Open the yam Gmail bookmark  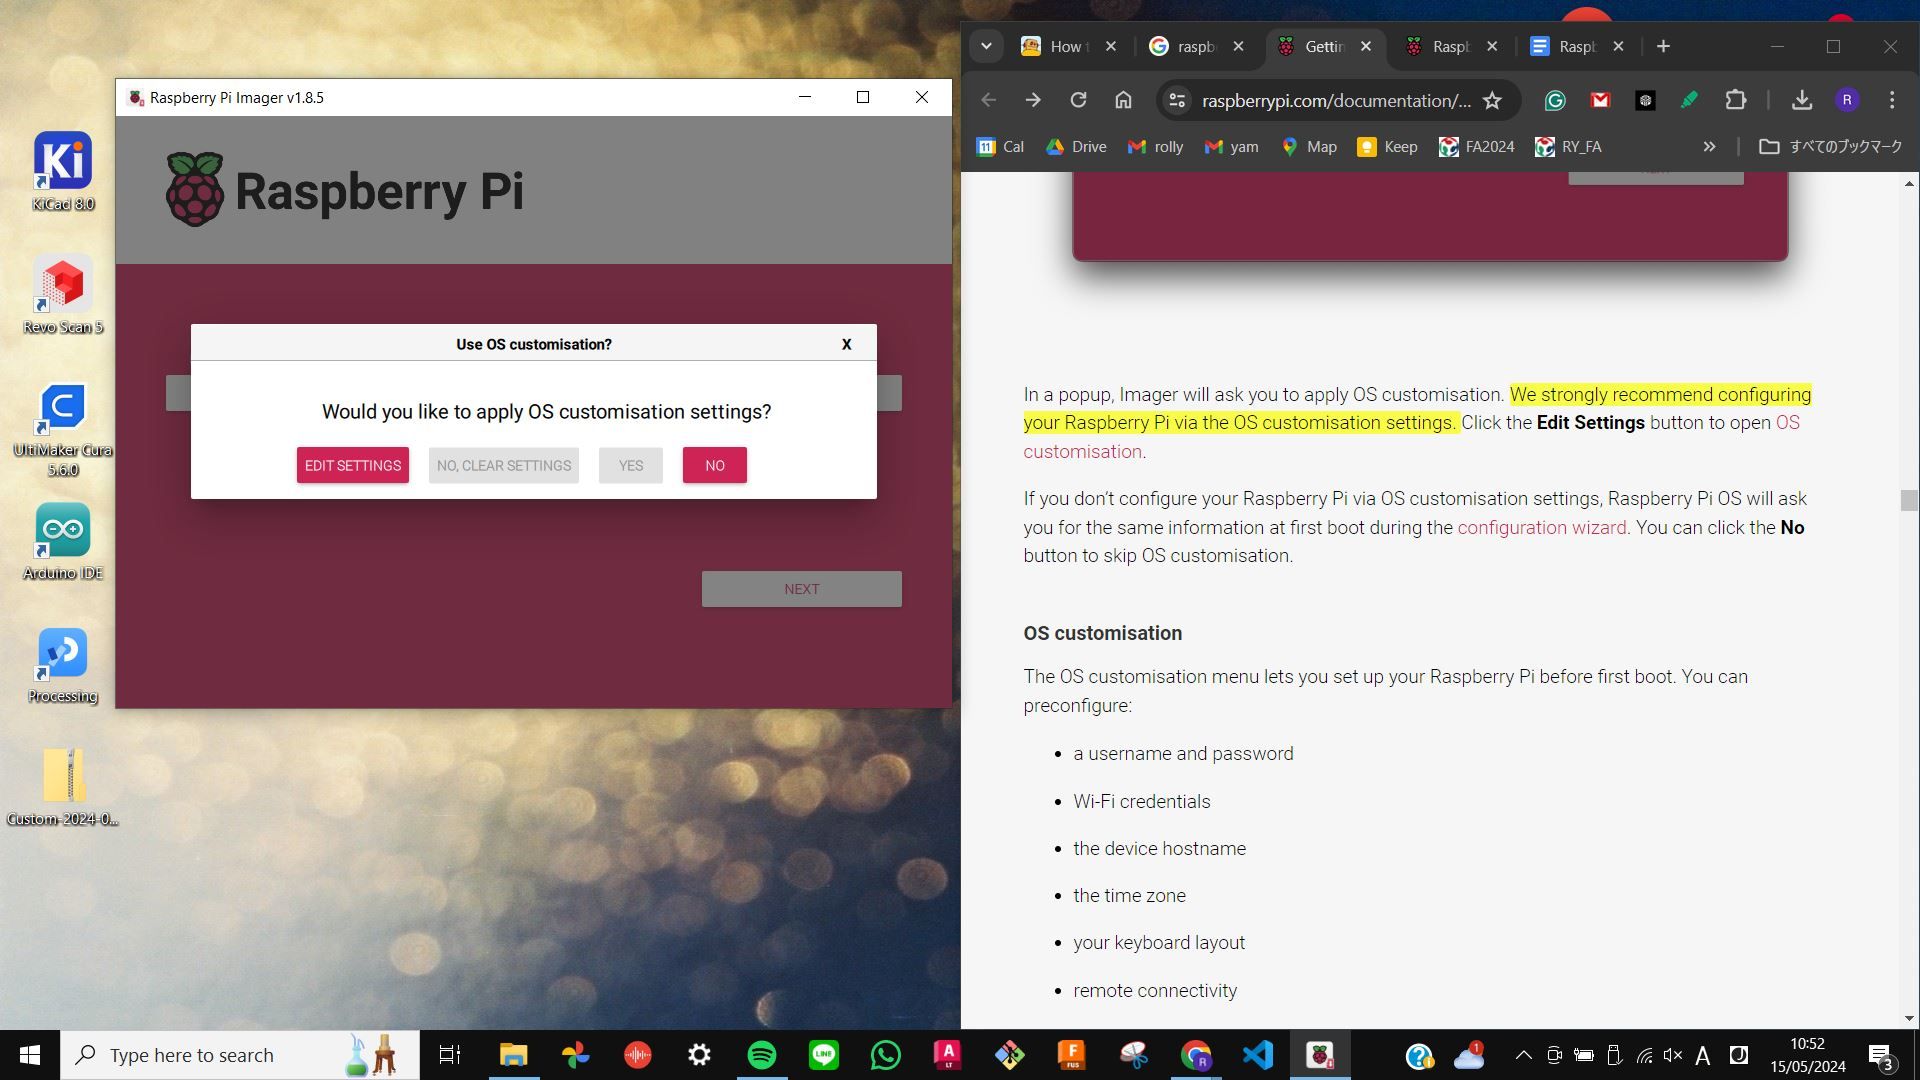pyautogui.click(x=1232, y=146)
